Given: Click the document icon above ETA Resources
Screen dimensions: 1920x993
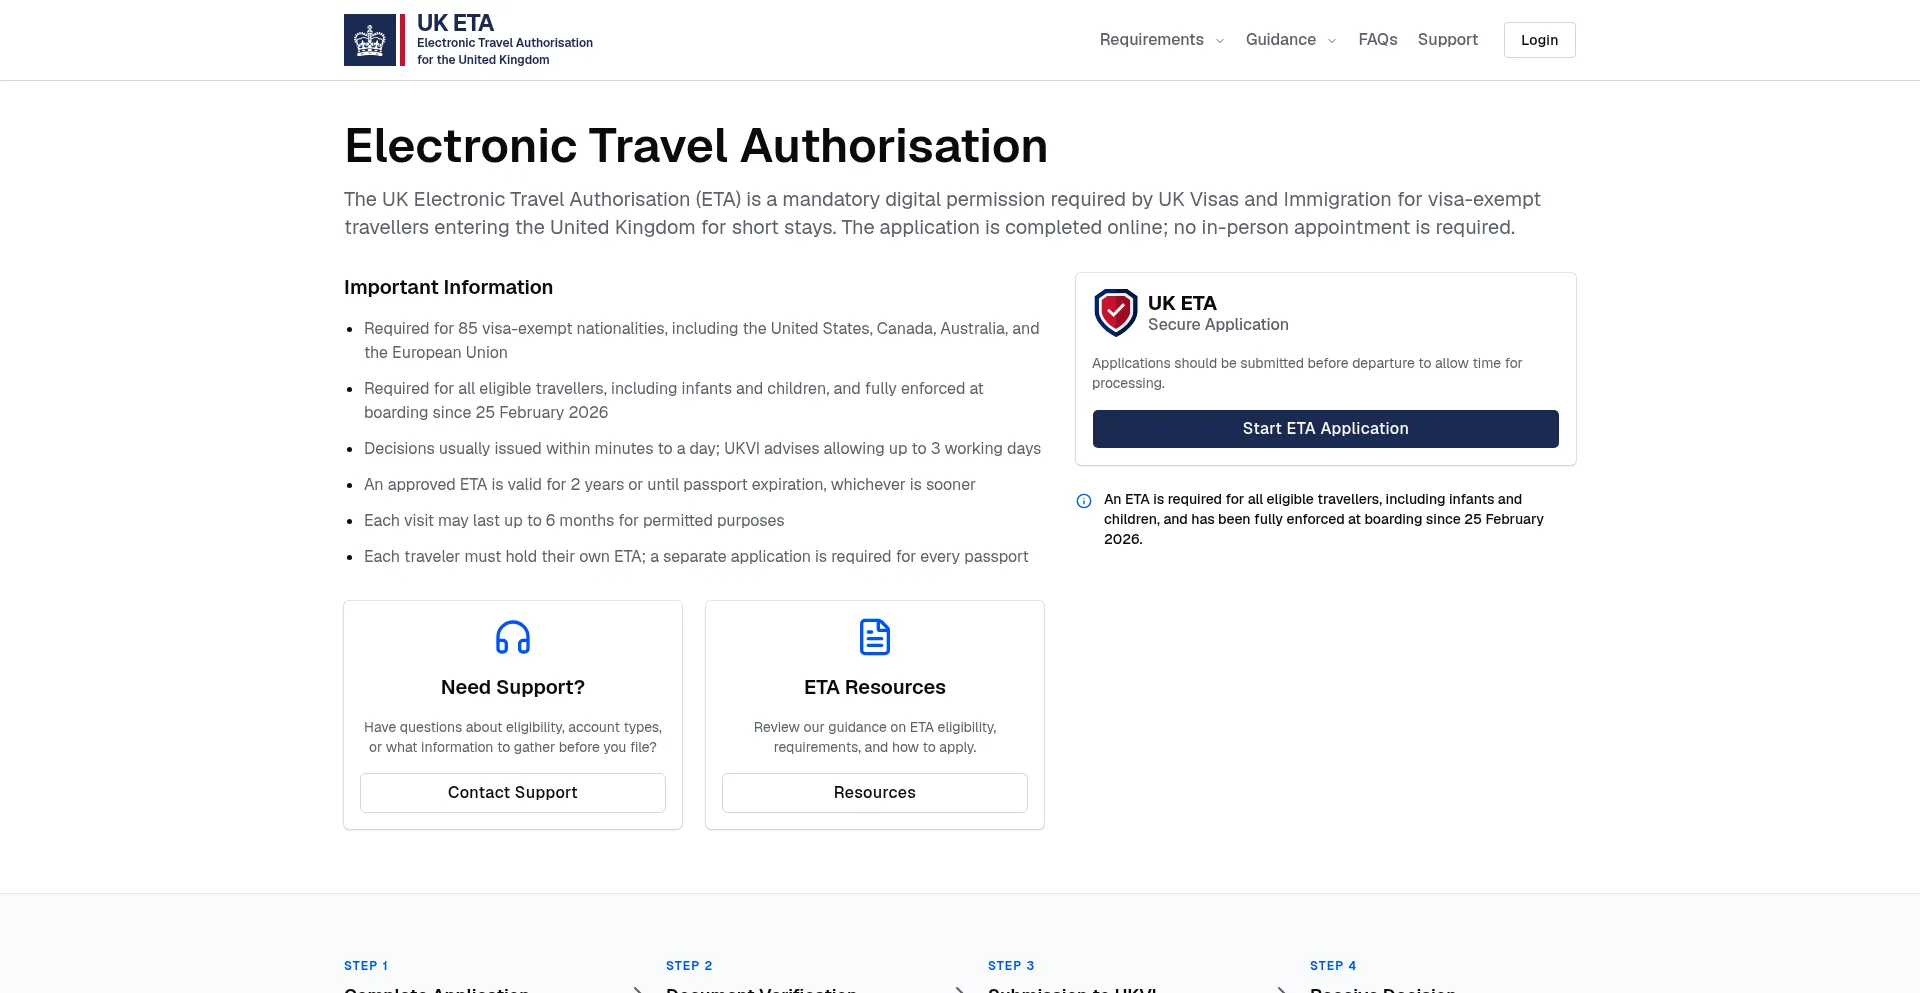Looking at the screenshot, I should point(875,637).
